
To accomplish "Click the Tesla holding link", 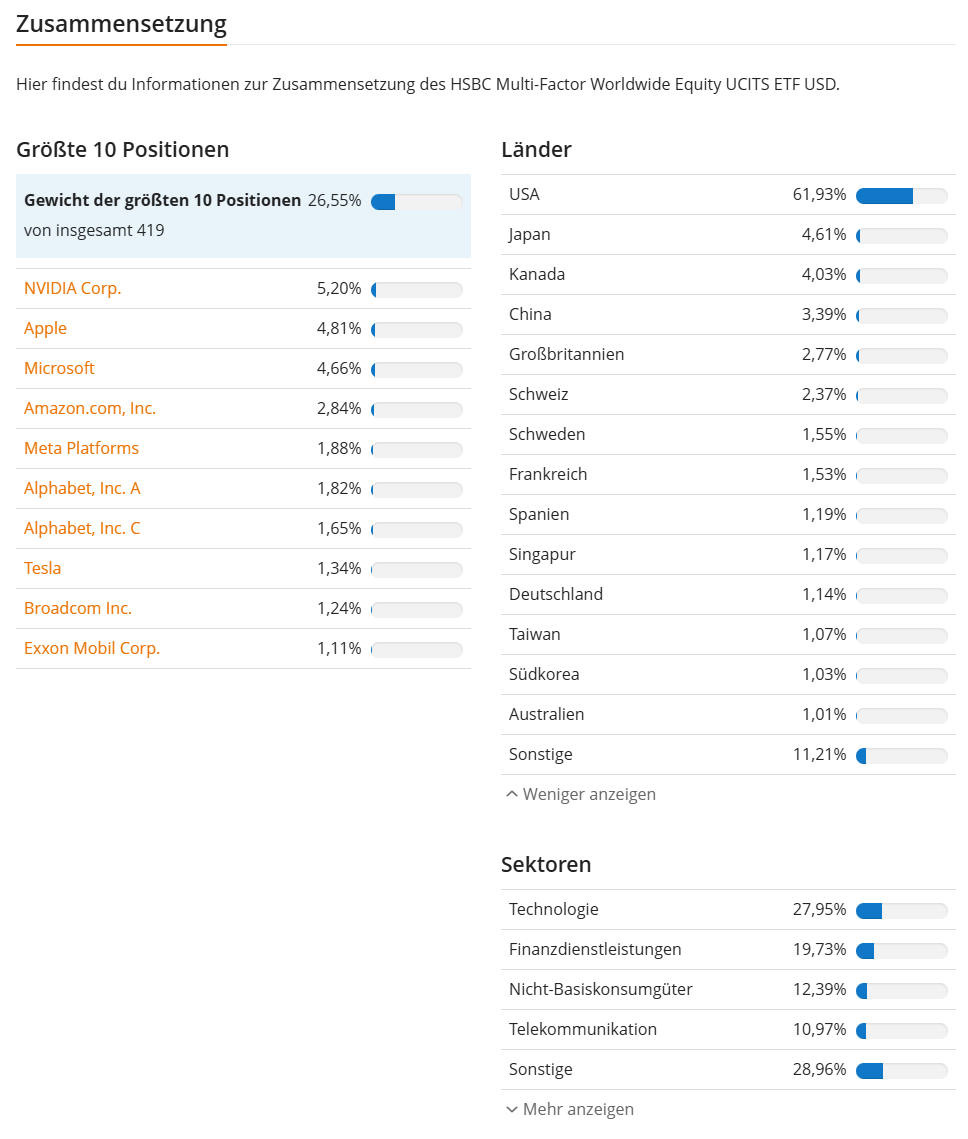I will 42,568.
